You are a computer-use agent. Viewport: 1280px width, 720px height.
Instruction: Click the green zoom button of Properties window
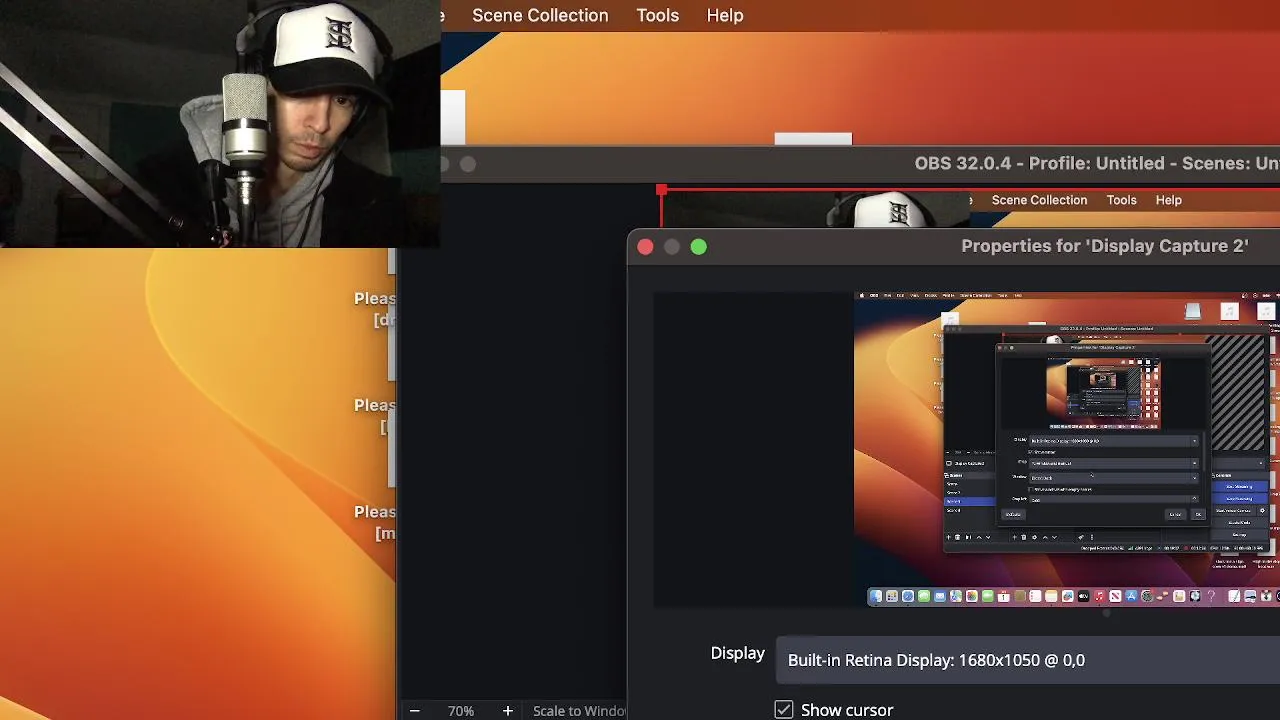click(x=698, y=246)
